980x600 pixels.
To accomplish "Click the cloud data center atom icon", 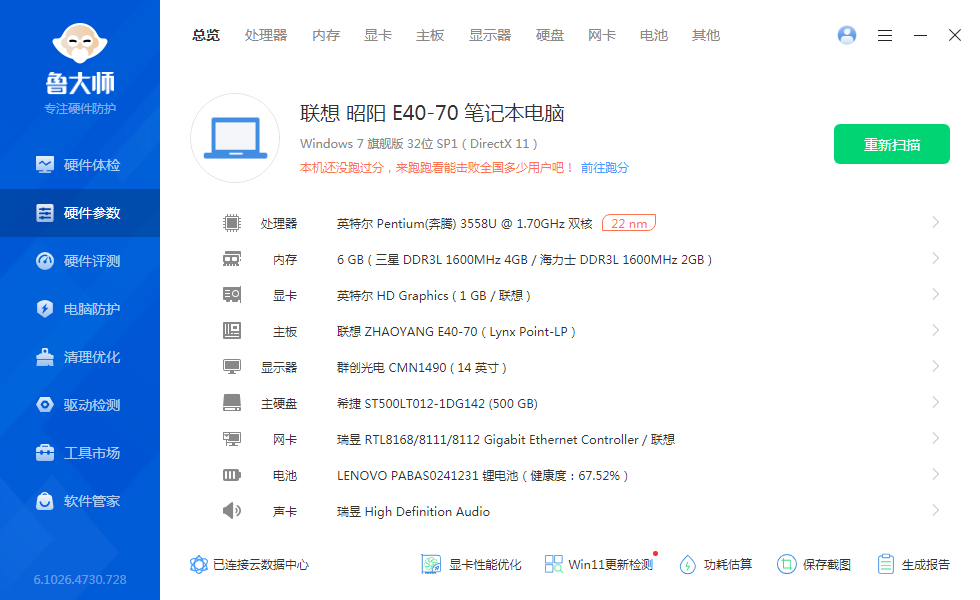I will [x=199, y=564].
